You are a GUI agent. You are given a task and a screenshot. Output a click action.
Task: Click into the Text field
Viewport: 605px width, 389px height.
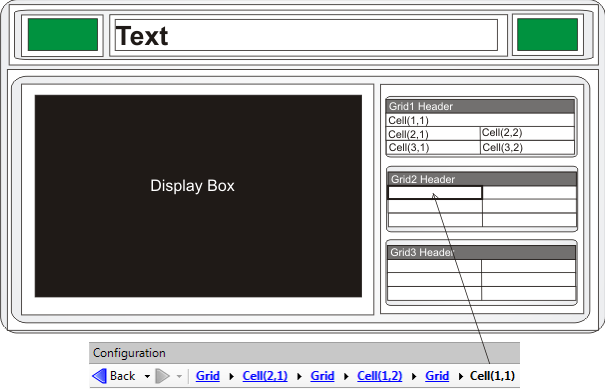click(306, 35)
